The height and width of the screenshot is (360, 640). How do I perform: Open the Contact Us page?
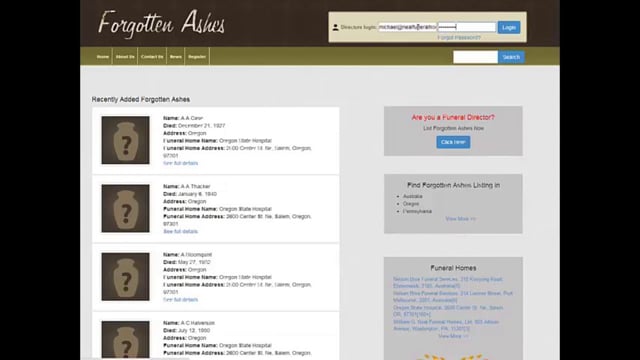152,57
